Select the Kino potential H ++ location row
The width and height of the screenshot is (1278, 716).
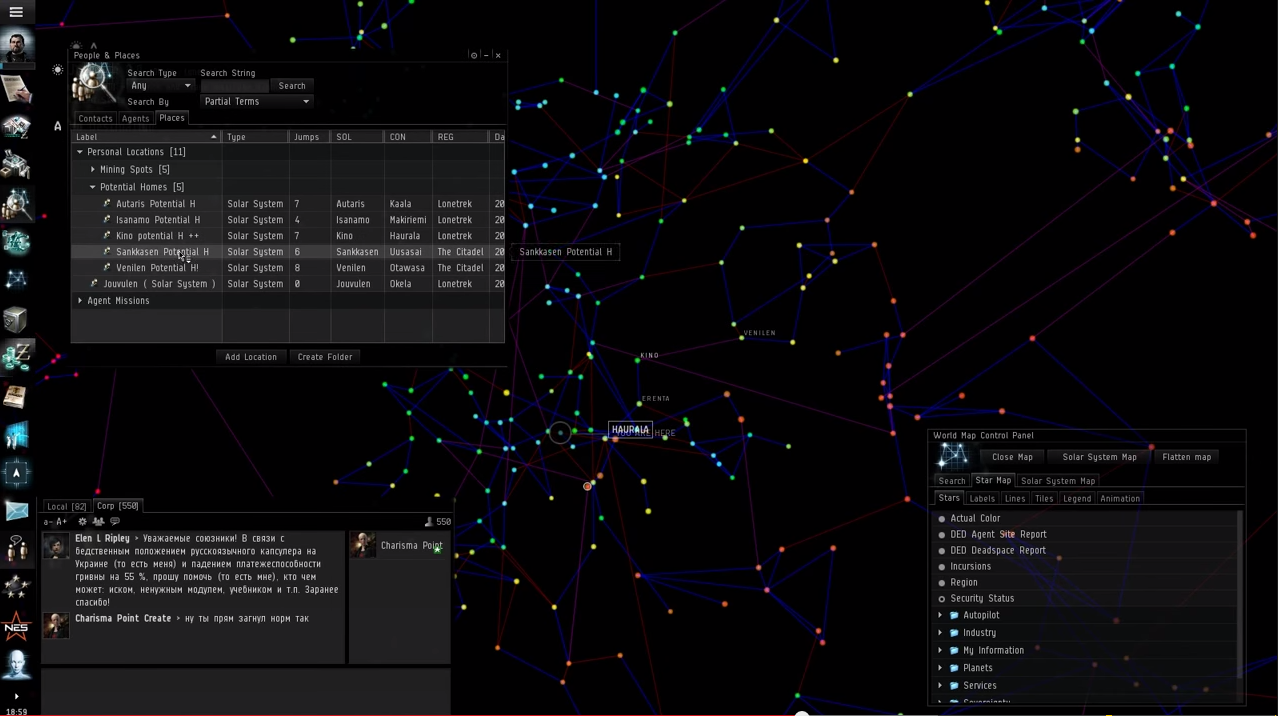[x=287, y=236]
